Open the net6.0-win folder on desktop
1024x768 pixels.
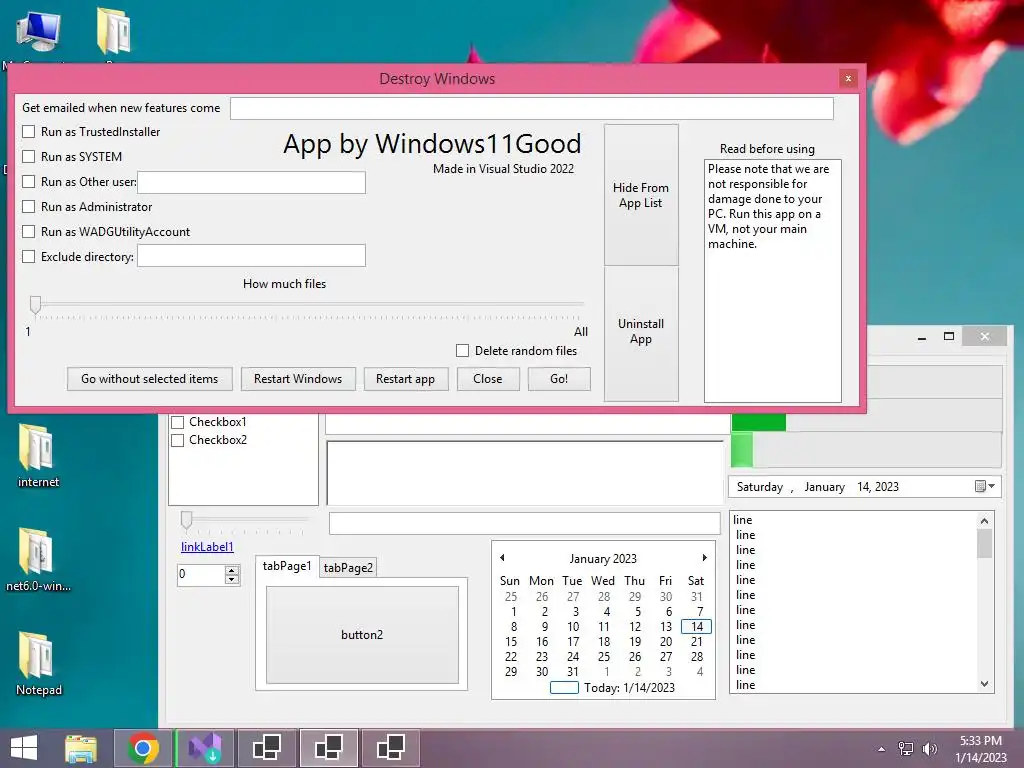pyautogui.click(x=38, y=559)
